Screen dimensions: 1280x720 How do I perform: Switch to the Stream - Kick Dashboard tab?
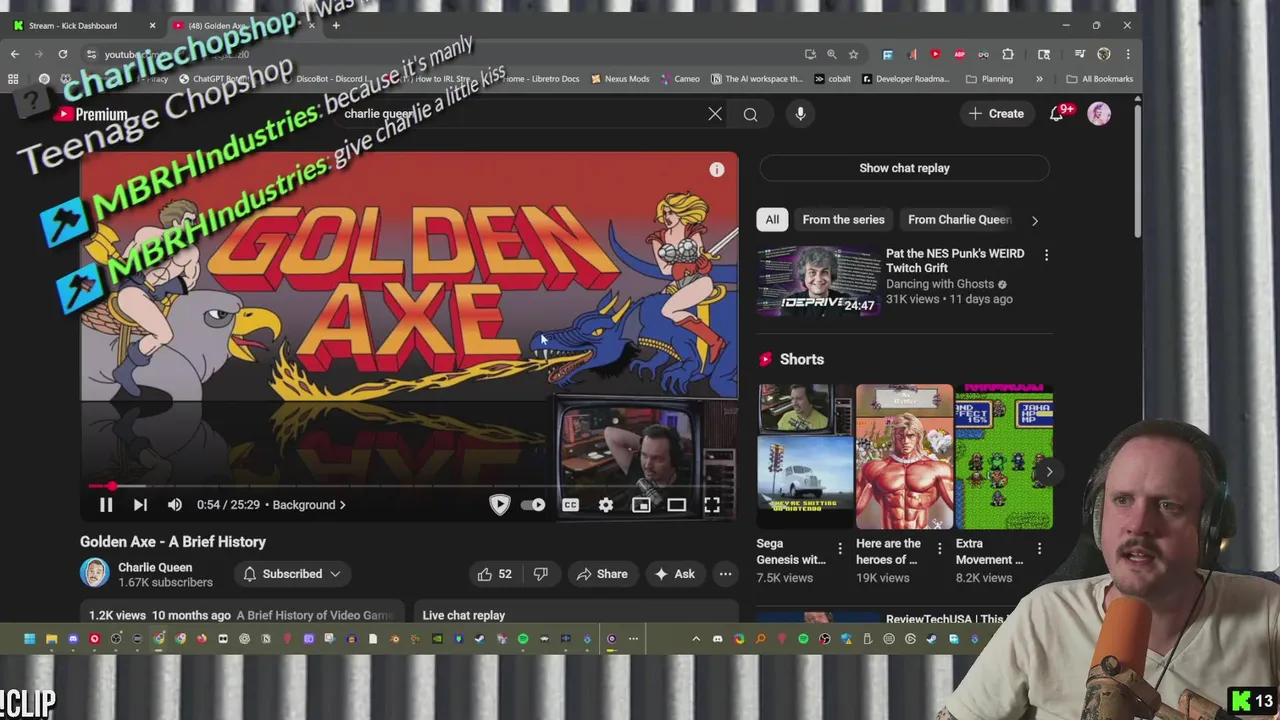[x=84, y=25]
